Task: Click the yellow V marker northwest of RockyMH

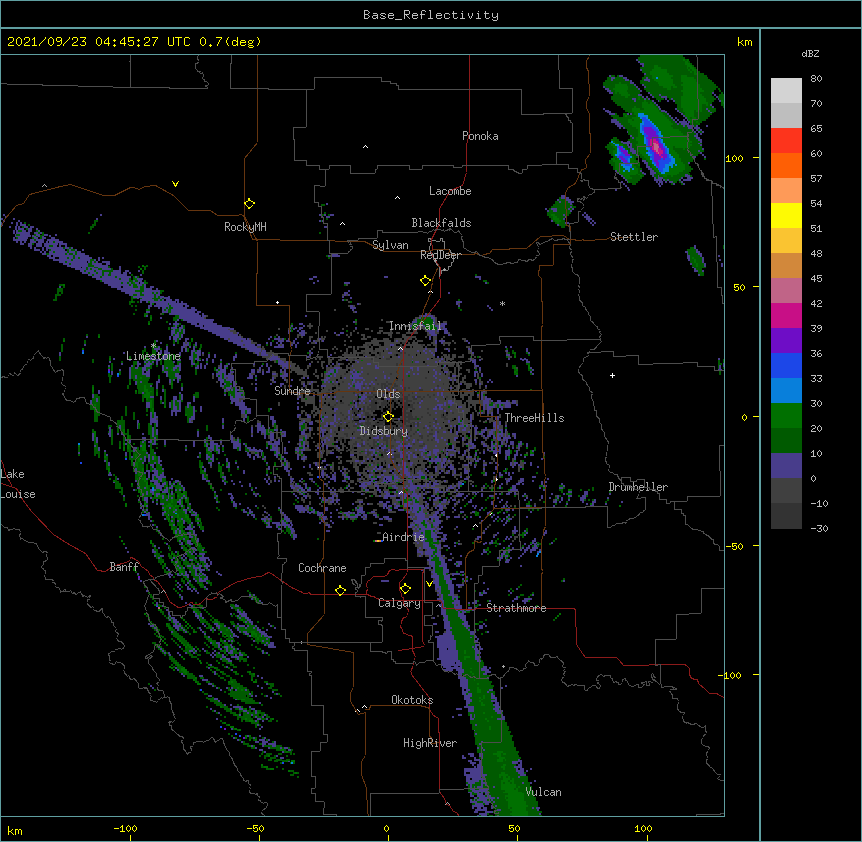Action: (x=175, y=184)
